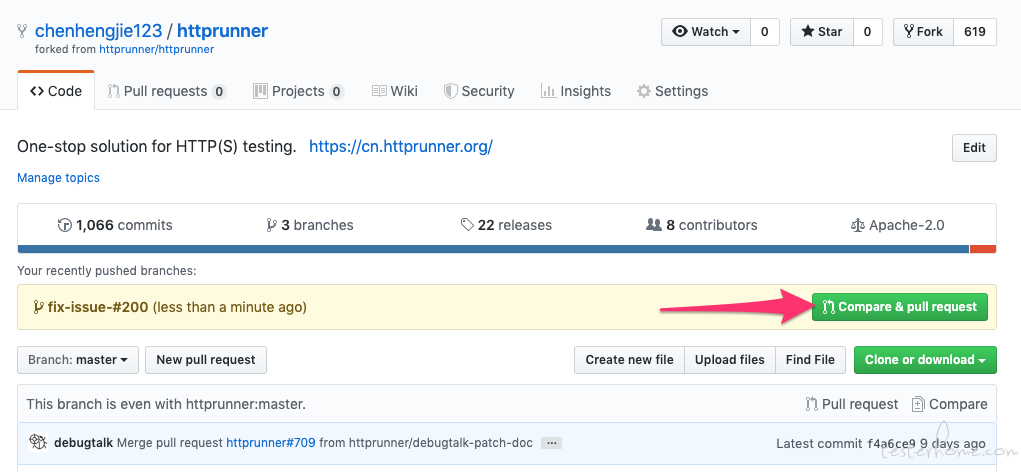The image size is (1021, 472).
Task: Open the 3 branches list
Action: (309, 225)
